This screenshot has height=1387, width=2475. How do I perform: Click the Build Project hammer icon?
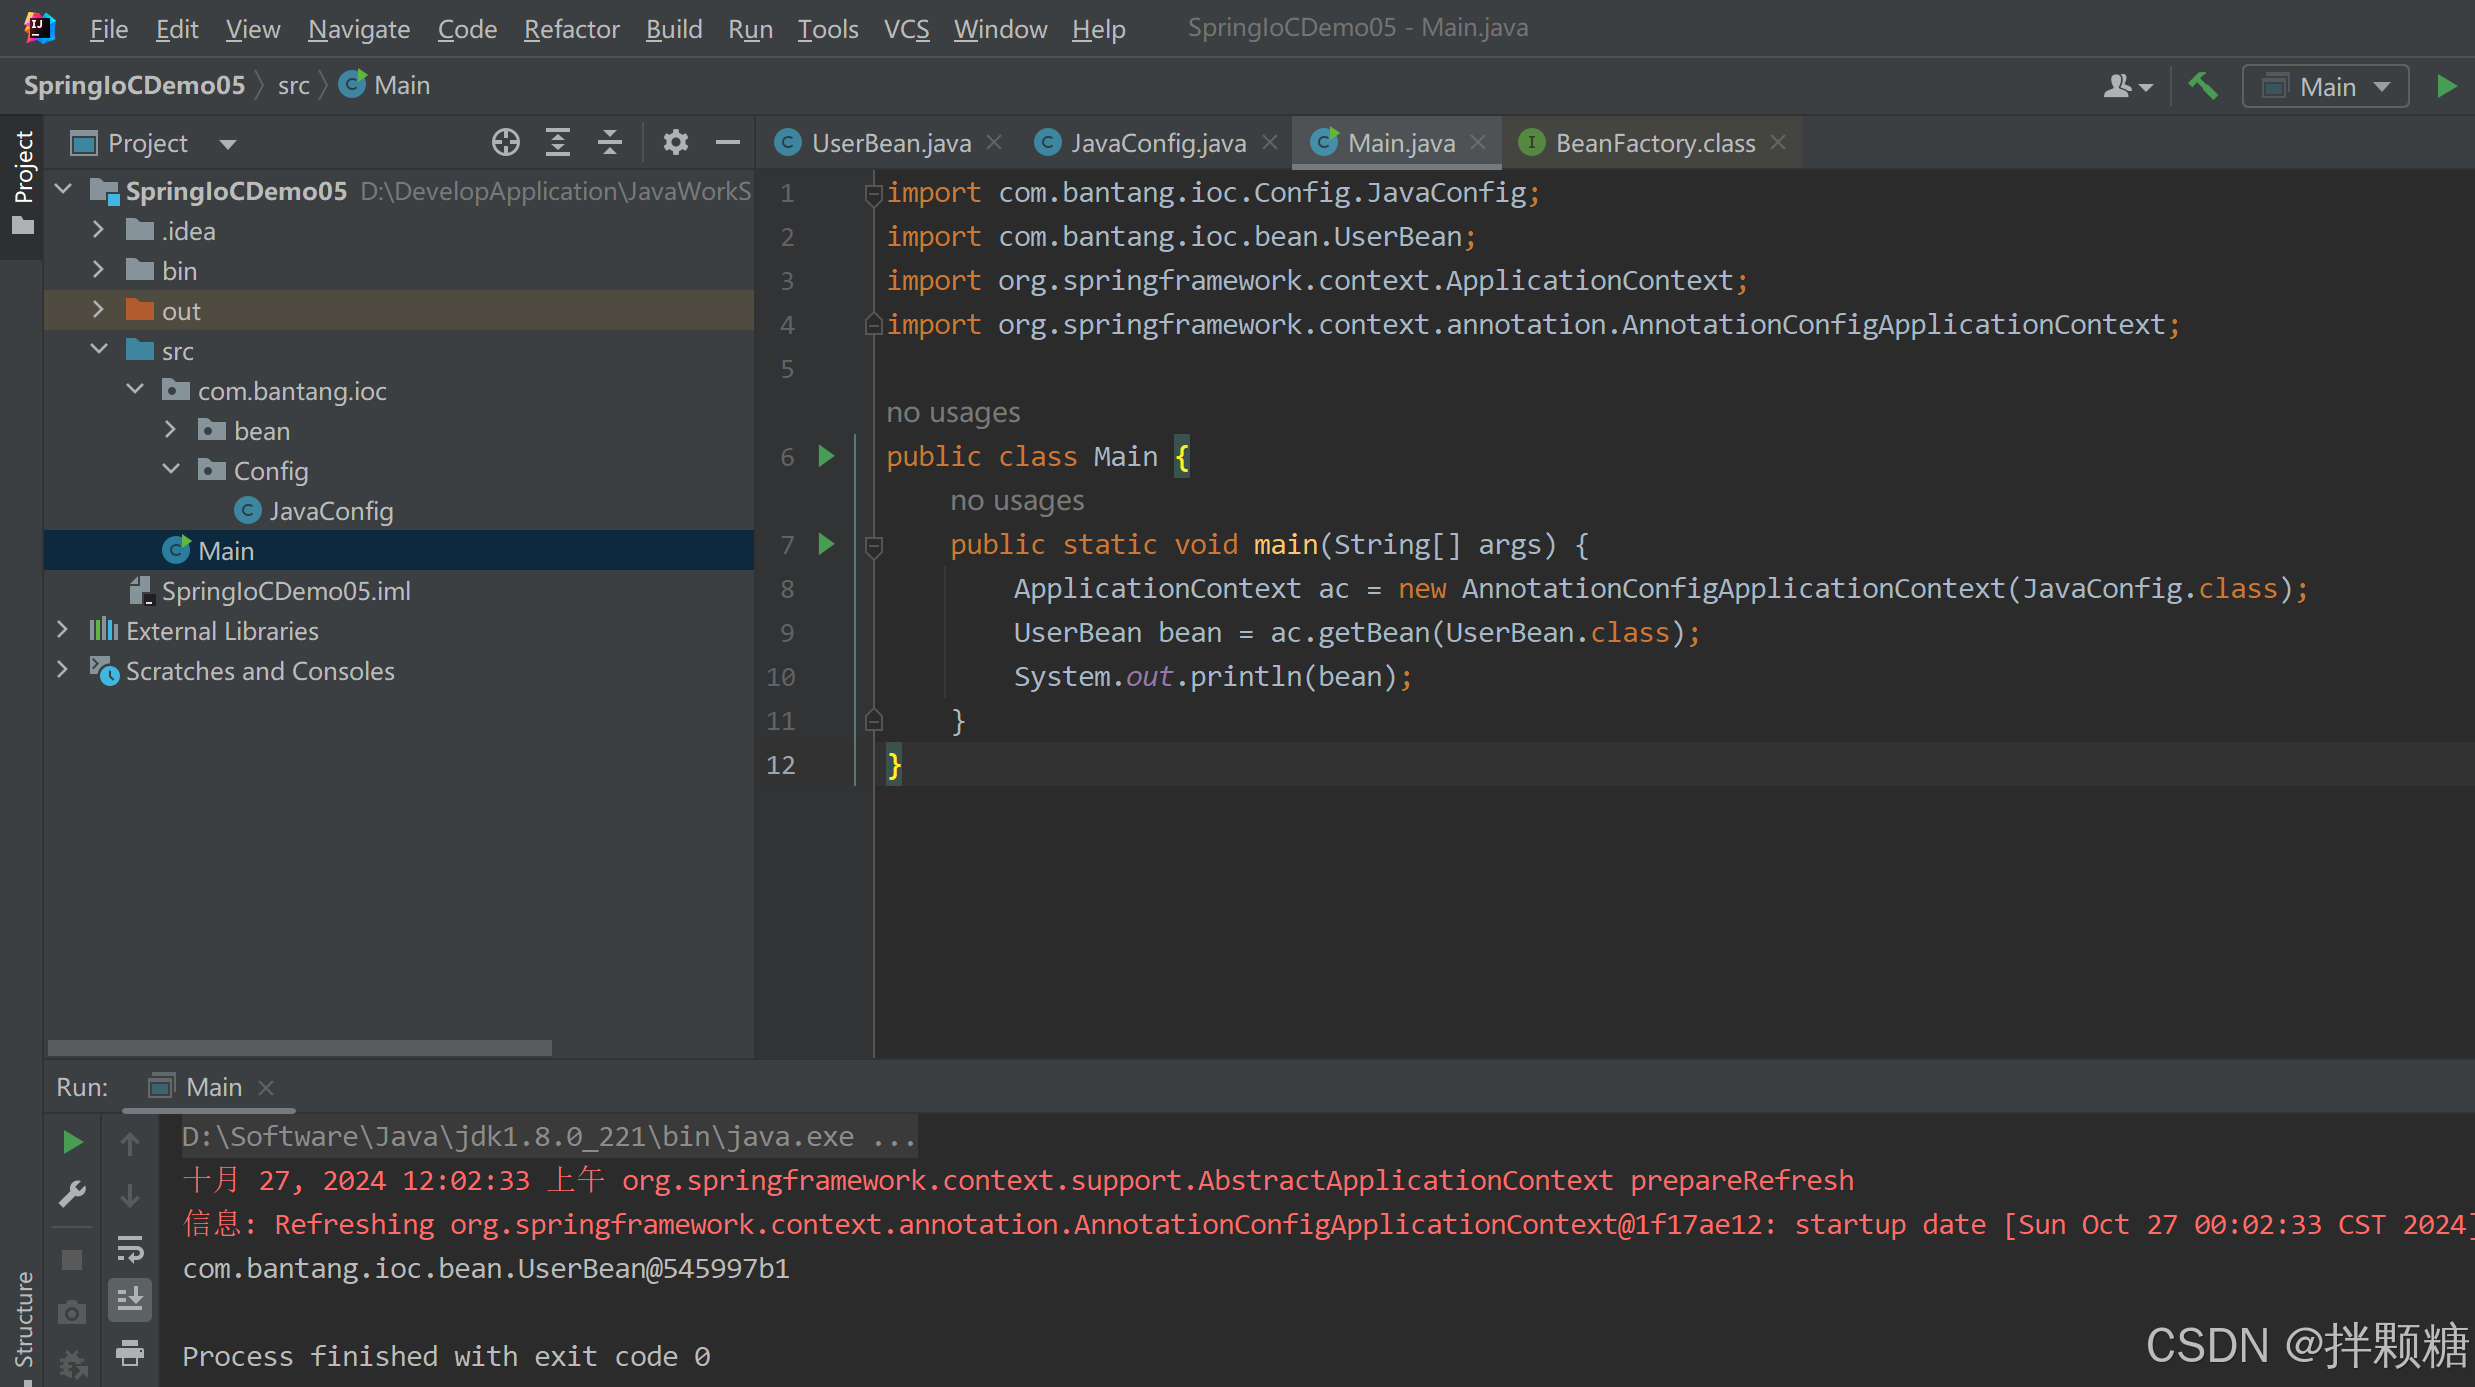2203,86
